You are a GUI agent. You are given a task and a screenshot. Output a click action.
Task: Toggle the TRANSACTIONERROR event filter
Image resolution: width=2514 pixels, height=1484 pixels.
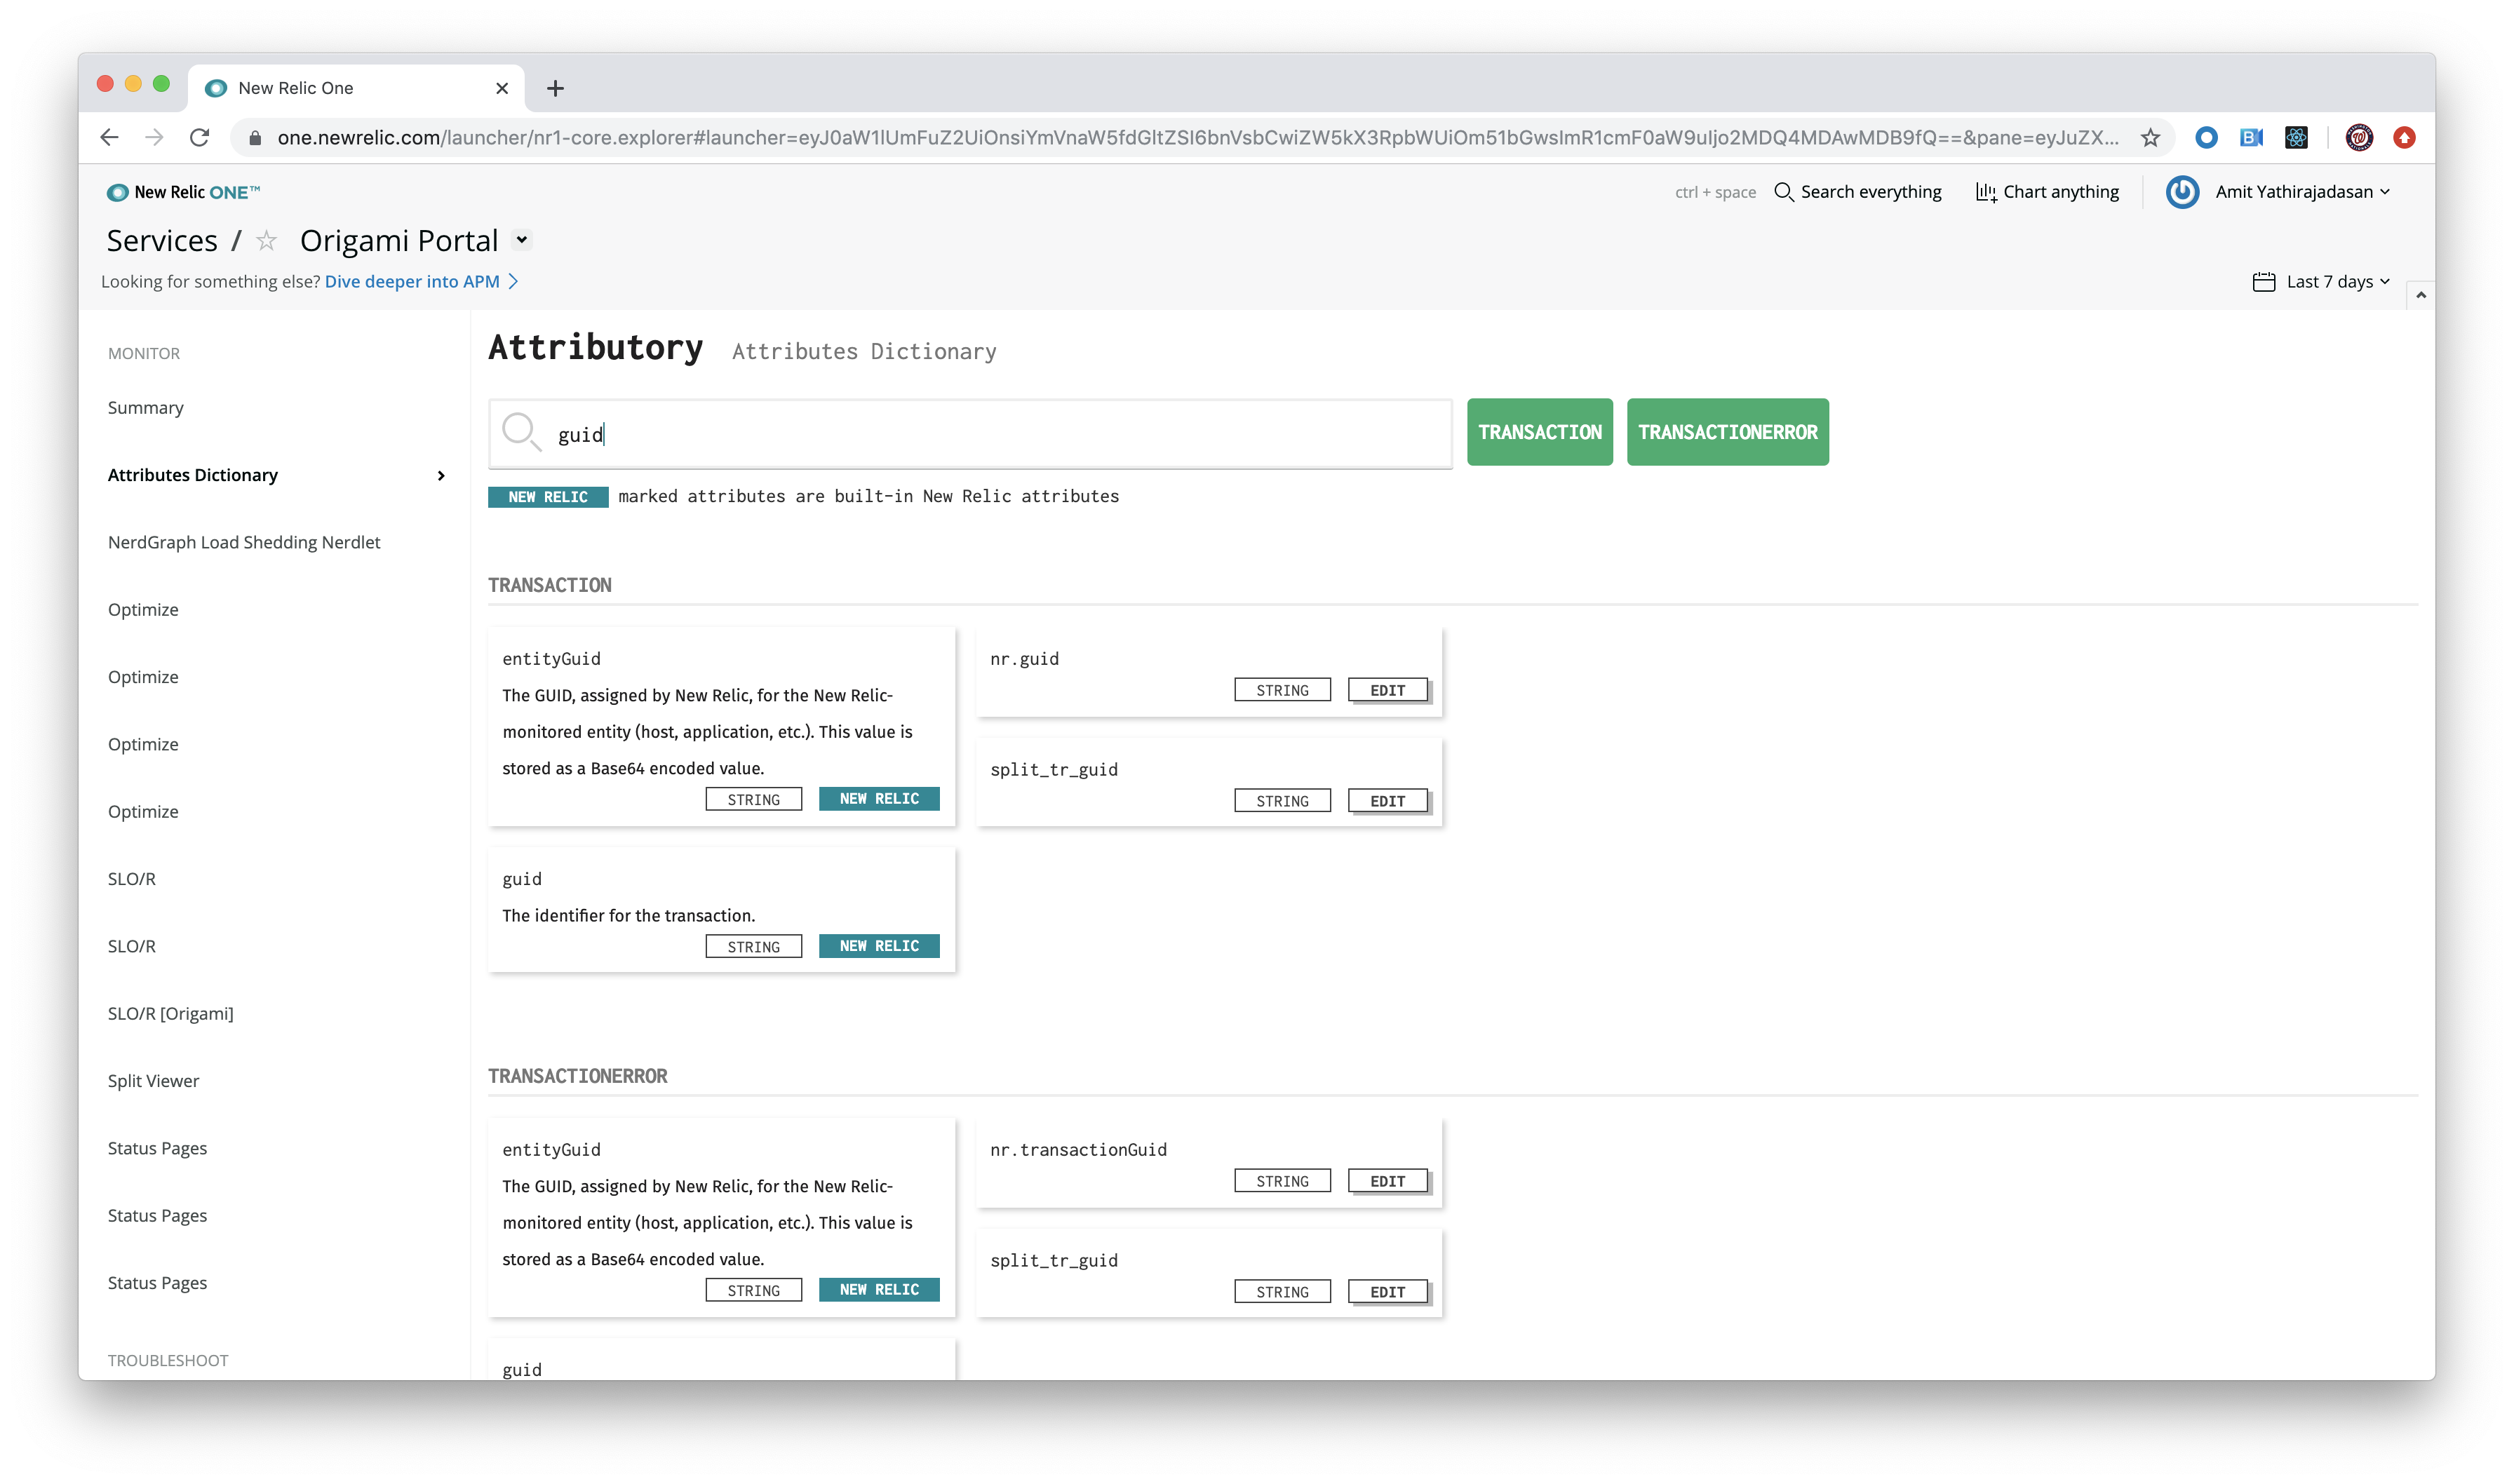point(1727,432)
